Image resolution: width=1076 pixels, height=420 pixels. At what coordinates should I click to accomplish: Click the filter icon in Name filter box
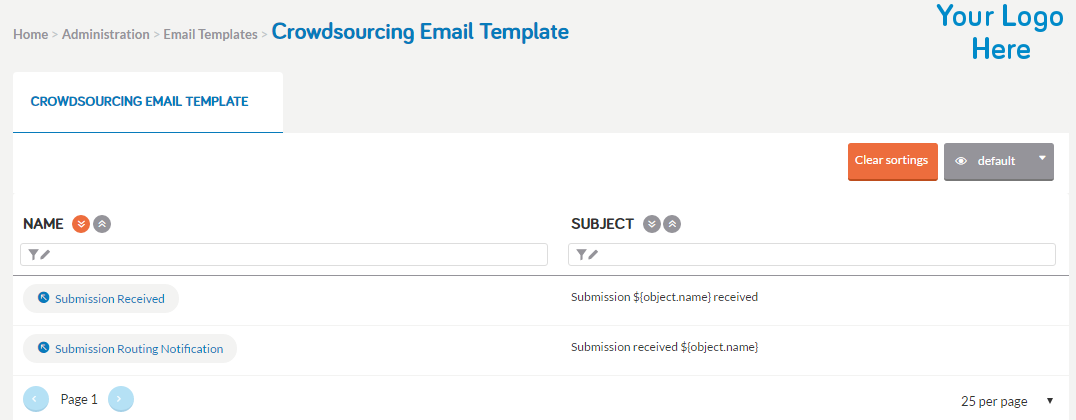coord(34,255)
